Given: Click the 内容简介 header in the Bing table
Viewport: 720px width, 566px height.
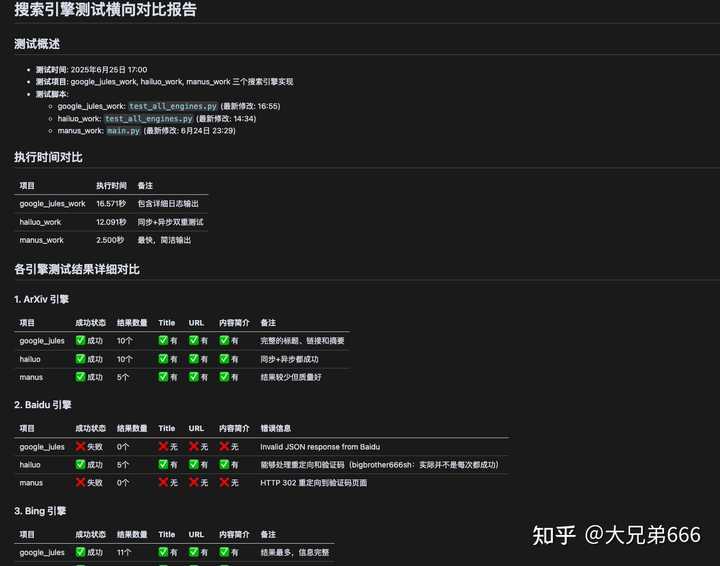Looking at the screenshot, I should (234, 534).
